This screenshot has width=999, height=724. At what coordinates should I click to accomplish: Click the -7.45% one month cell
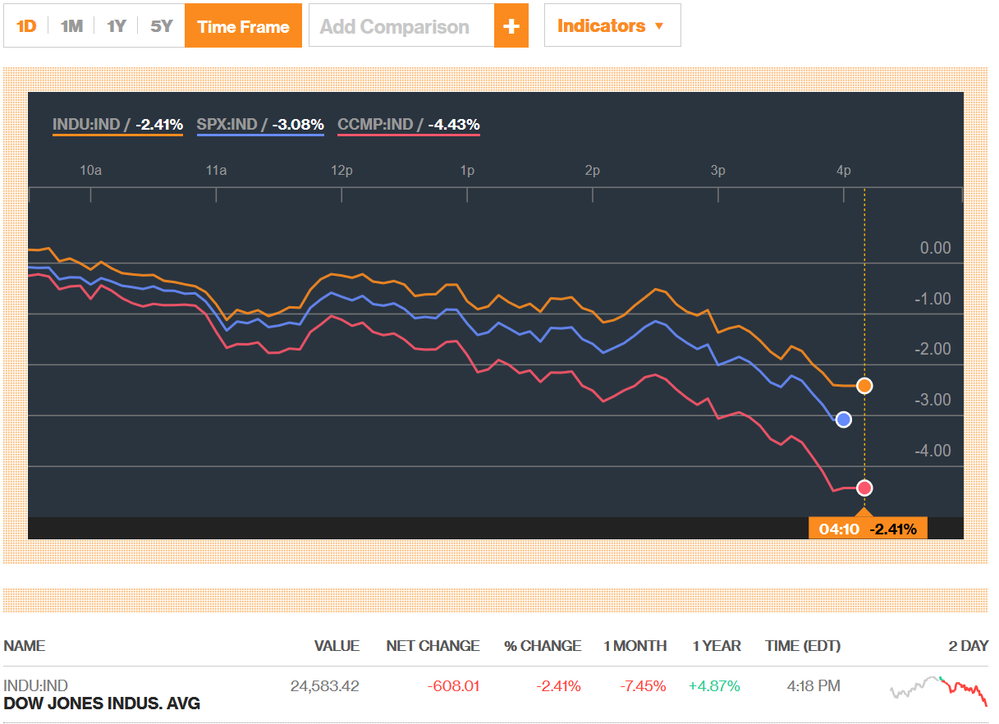pyautogui.click(x=643, y=686)
